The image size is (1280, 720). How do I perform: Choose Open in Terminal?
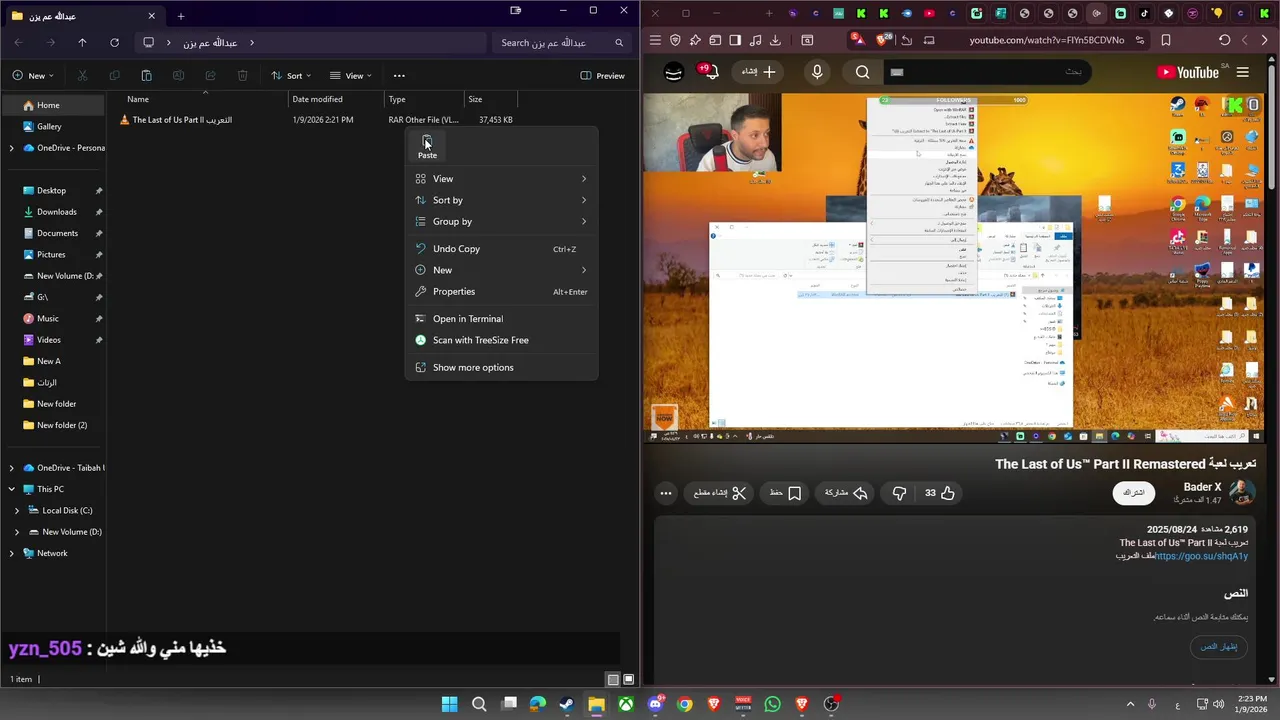click(x=501, y=319)
